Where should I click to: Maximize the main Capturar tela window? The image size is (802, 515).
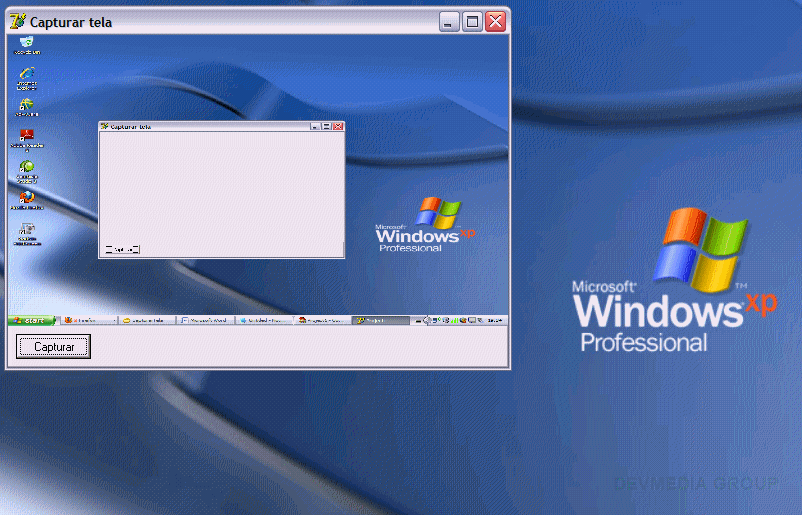472,21
